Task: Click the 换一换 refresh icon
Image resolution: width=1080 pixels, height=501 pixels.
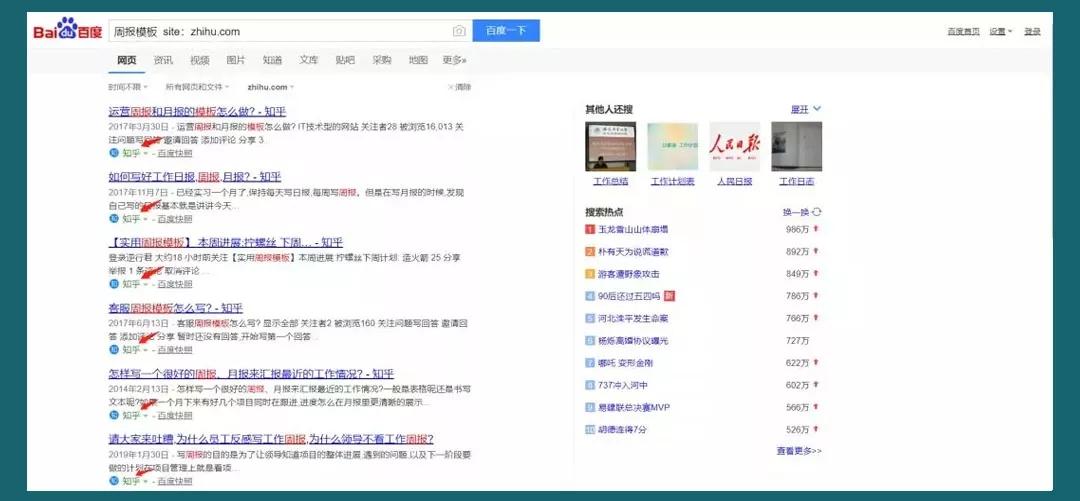Action: [x=817, y=212]
